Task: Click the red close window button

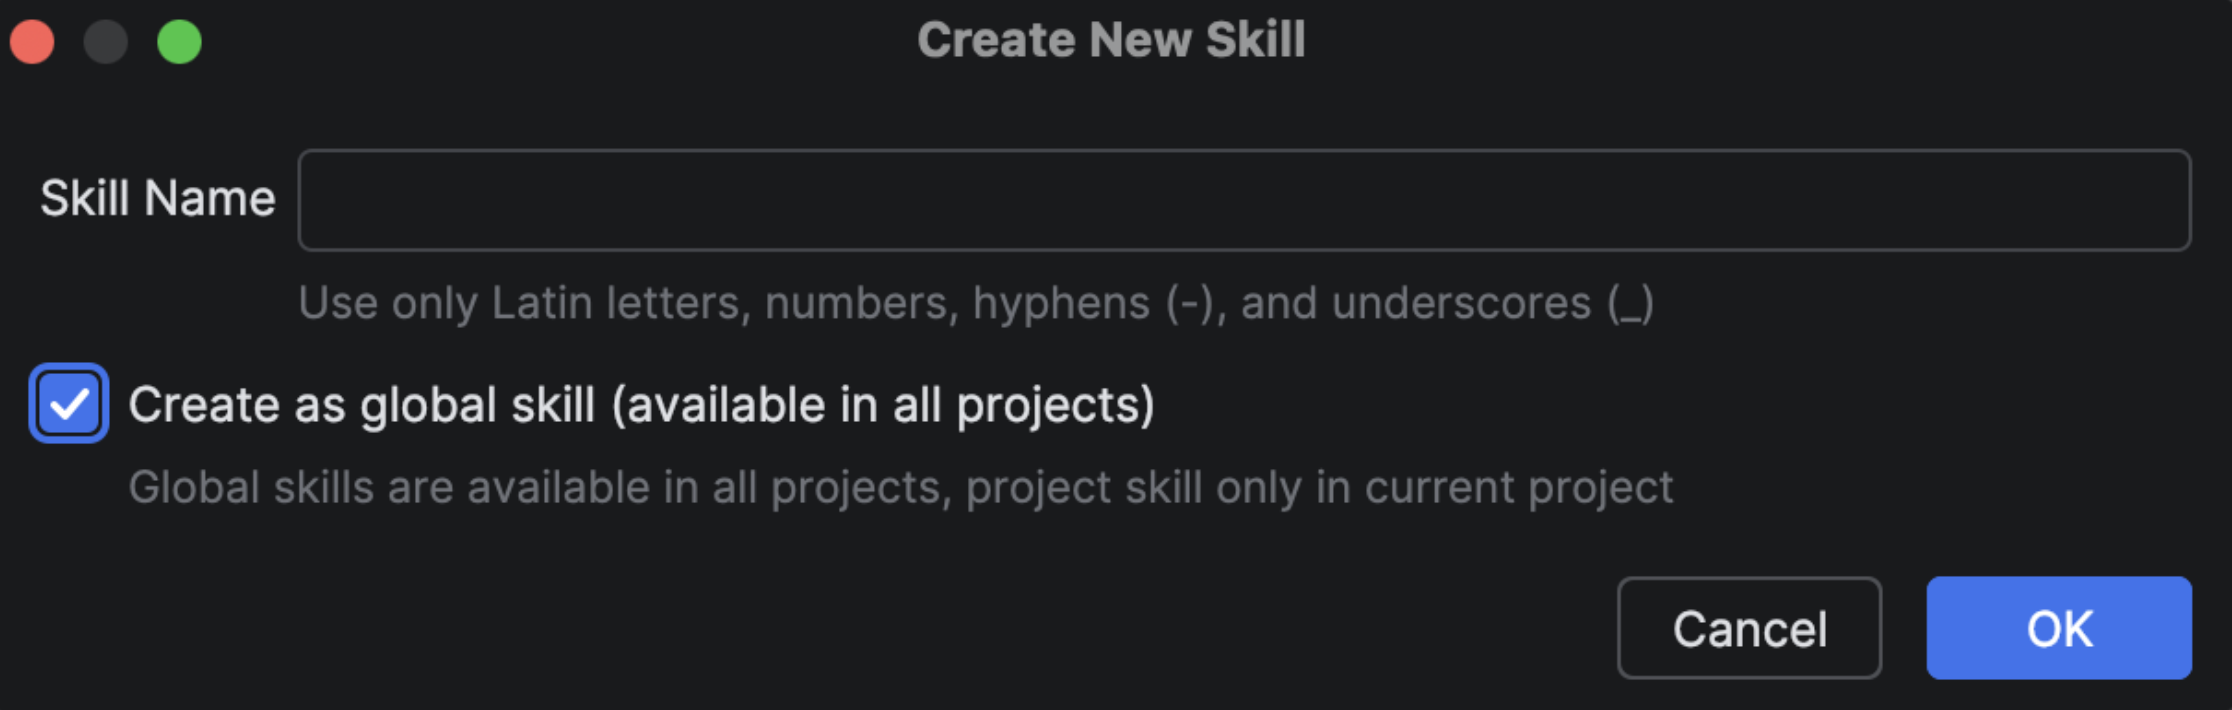Action: [x=32, y=42]
